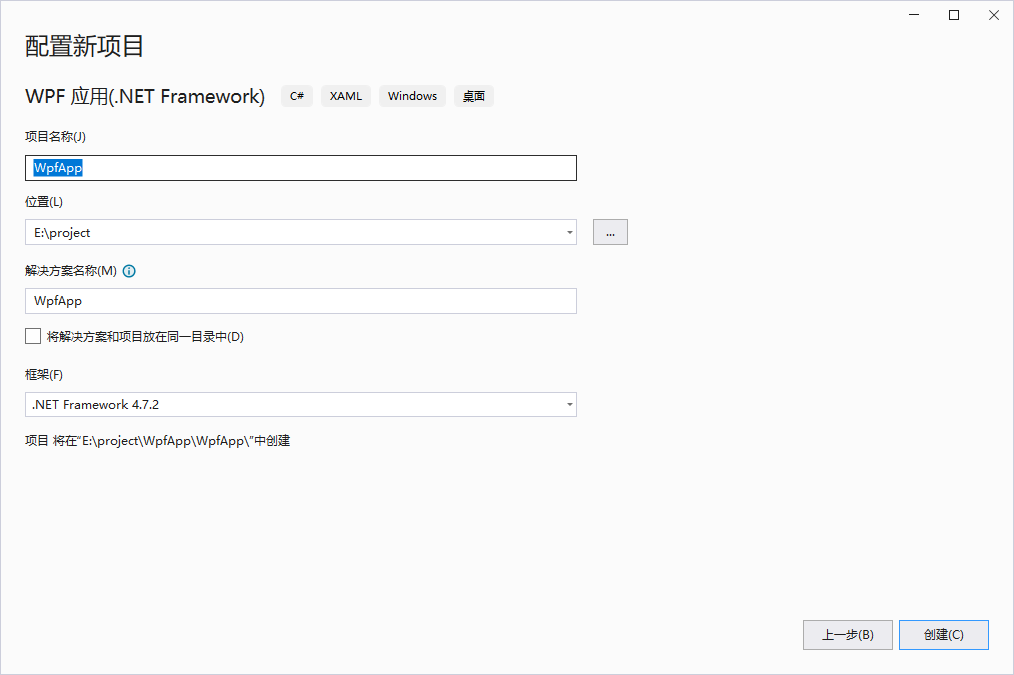Click the 位置(L) label
Viewport: 1014px width, 675px height.
44,202
